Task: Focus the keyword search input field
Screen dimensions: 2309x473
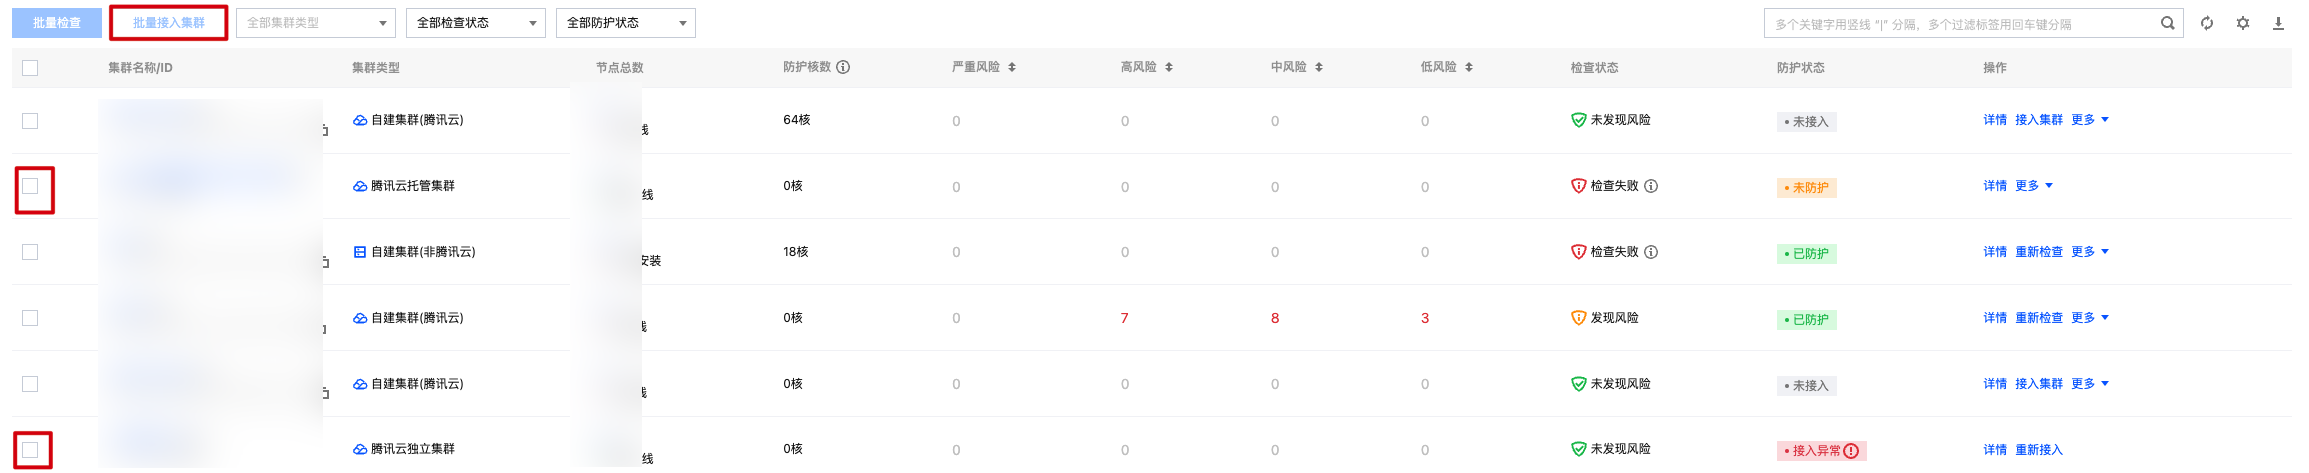Action: click(1960, 23)
